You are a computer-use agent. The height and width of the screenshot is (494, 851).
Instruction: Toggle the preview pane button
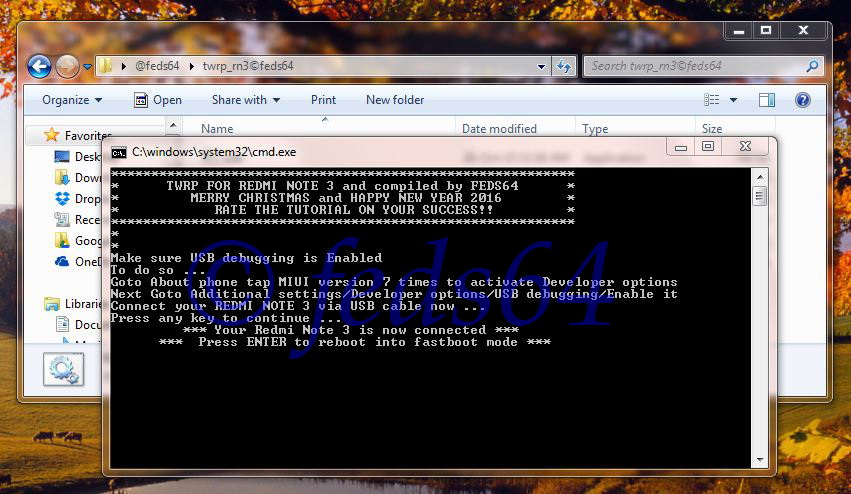click(x=766, y=100)
